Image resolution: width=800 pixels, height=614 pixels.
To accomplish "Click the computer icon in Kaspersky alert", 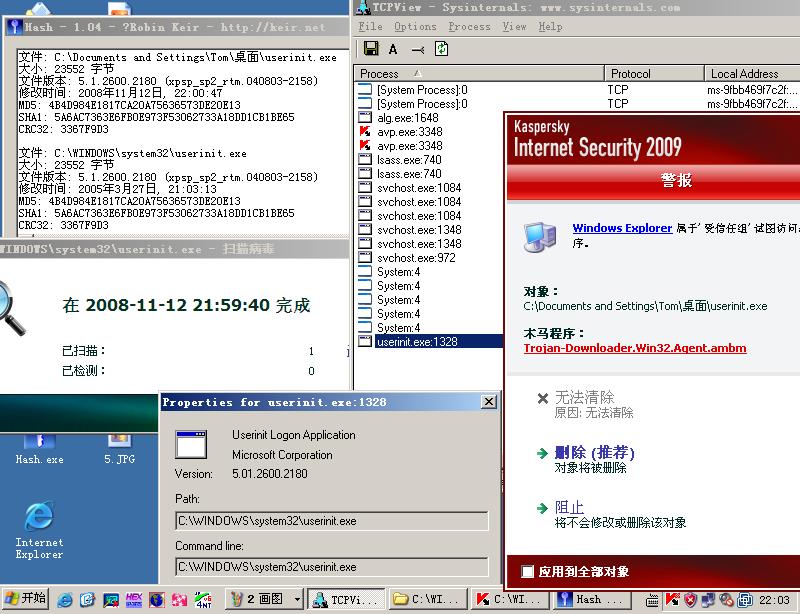I will pos(540,237).
